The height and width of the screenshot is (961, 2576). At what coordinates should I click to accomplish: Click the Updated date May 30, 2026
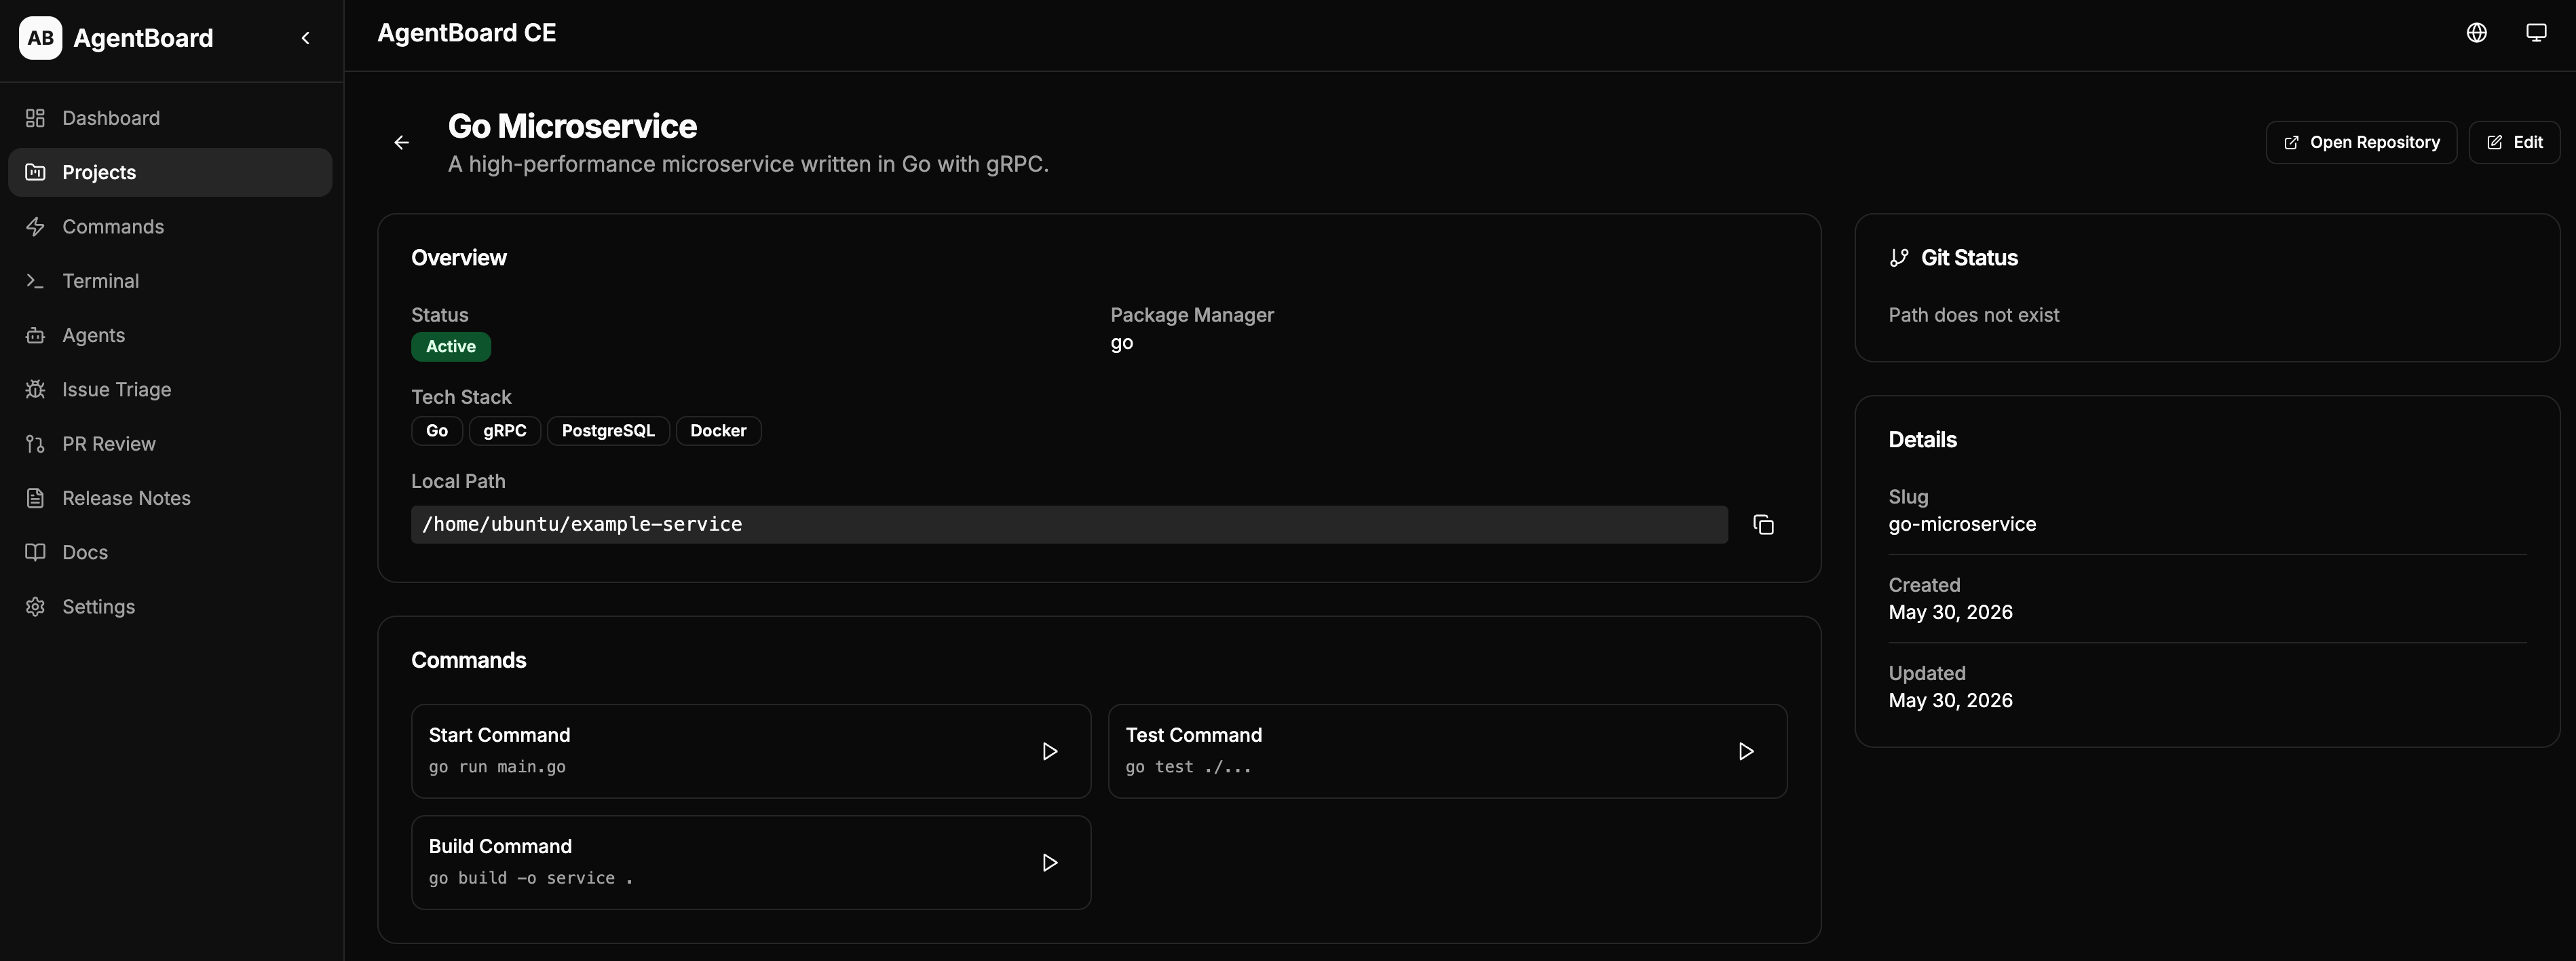(1950, 700)
